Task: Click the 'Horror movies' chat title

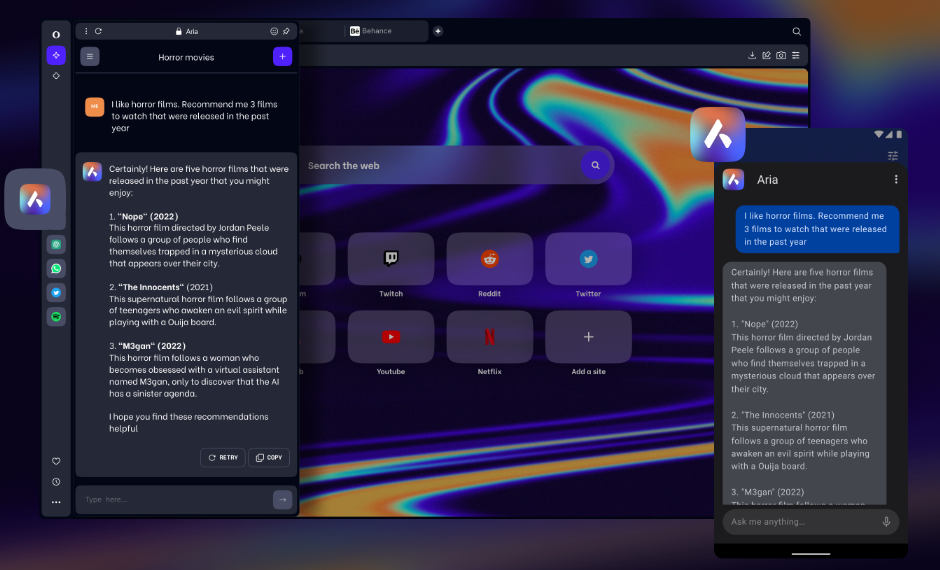Action: click(x=186, y=58)
